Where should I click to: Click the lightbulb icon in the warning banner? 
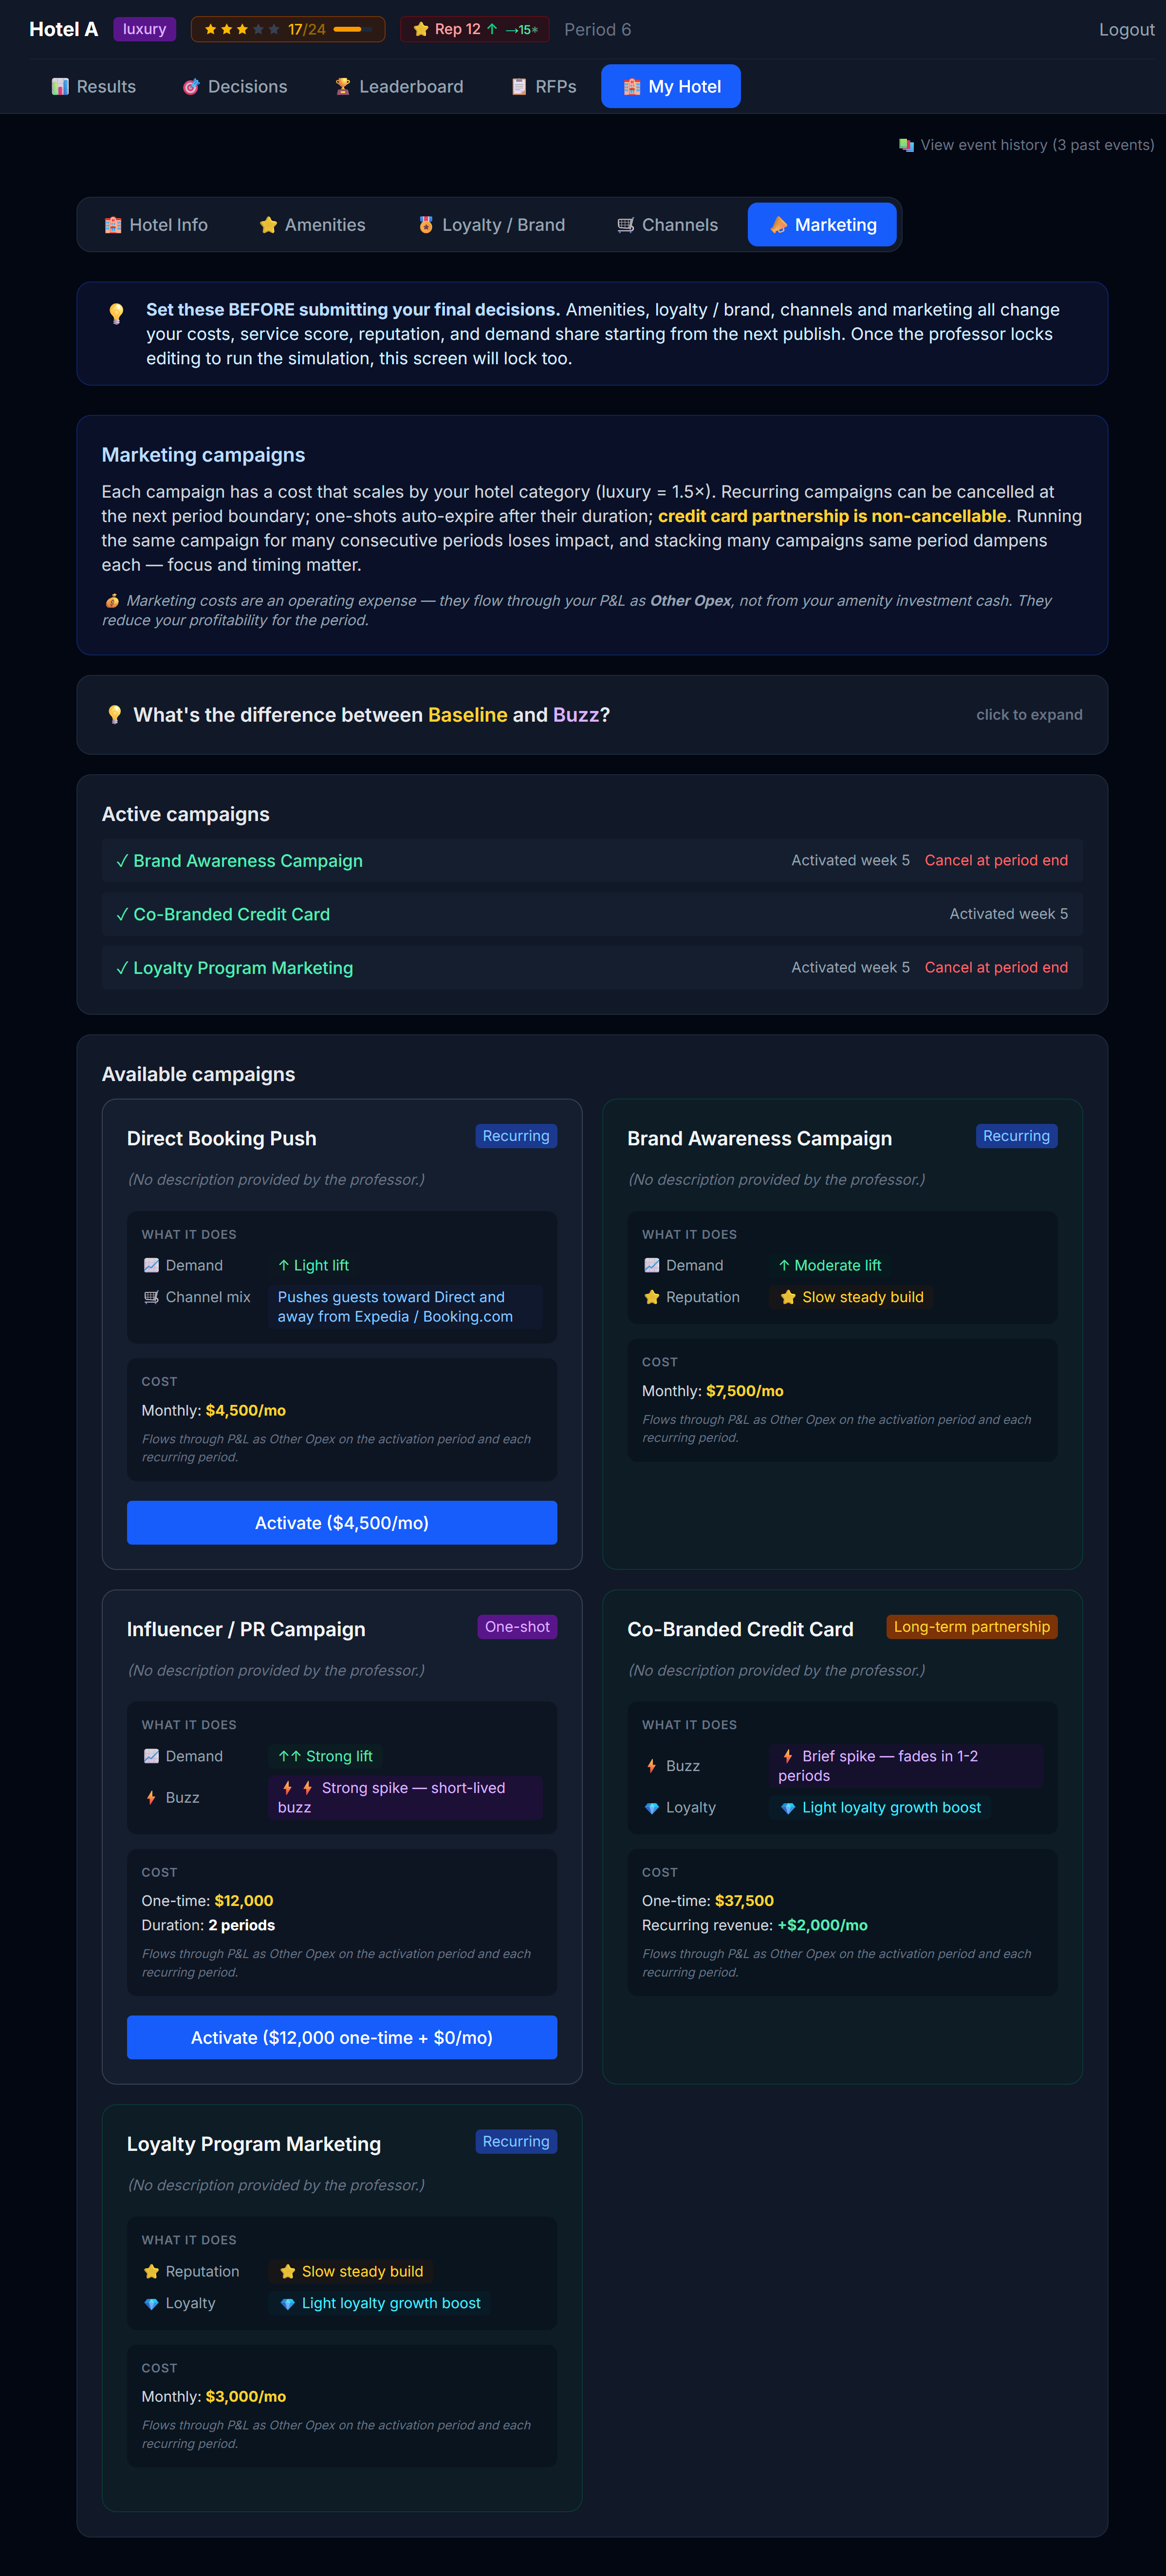[116, 313]
